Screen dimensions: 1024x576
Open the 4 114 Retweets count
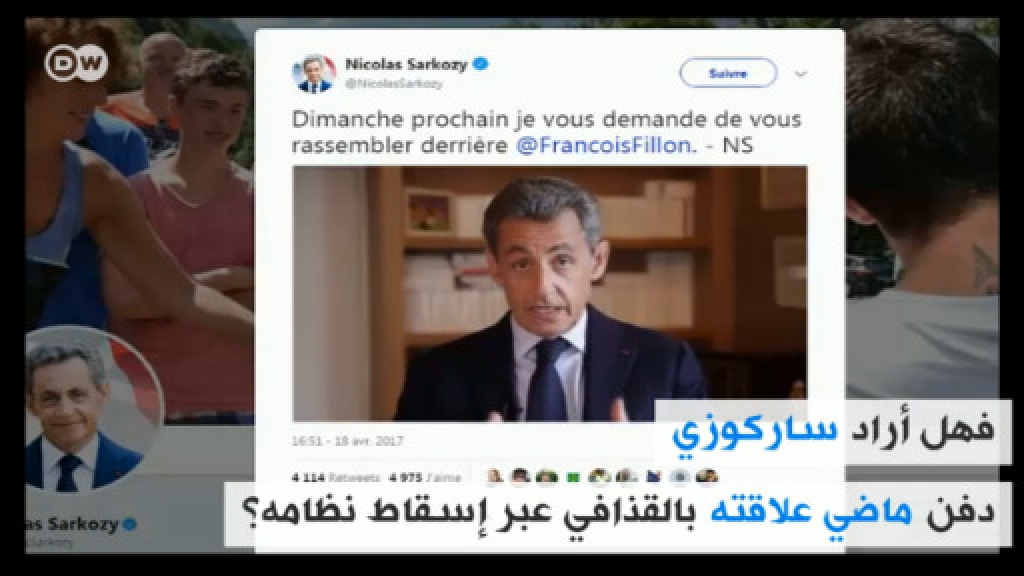336,477
